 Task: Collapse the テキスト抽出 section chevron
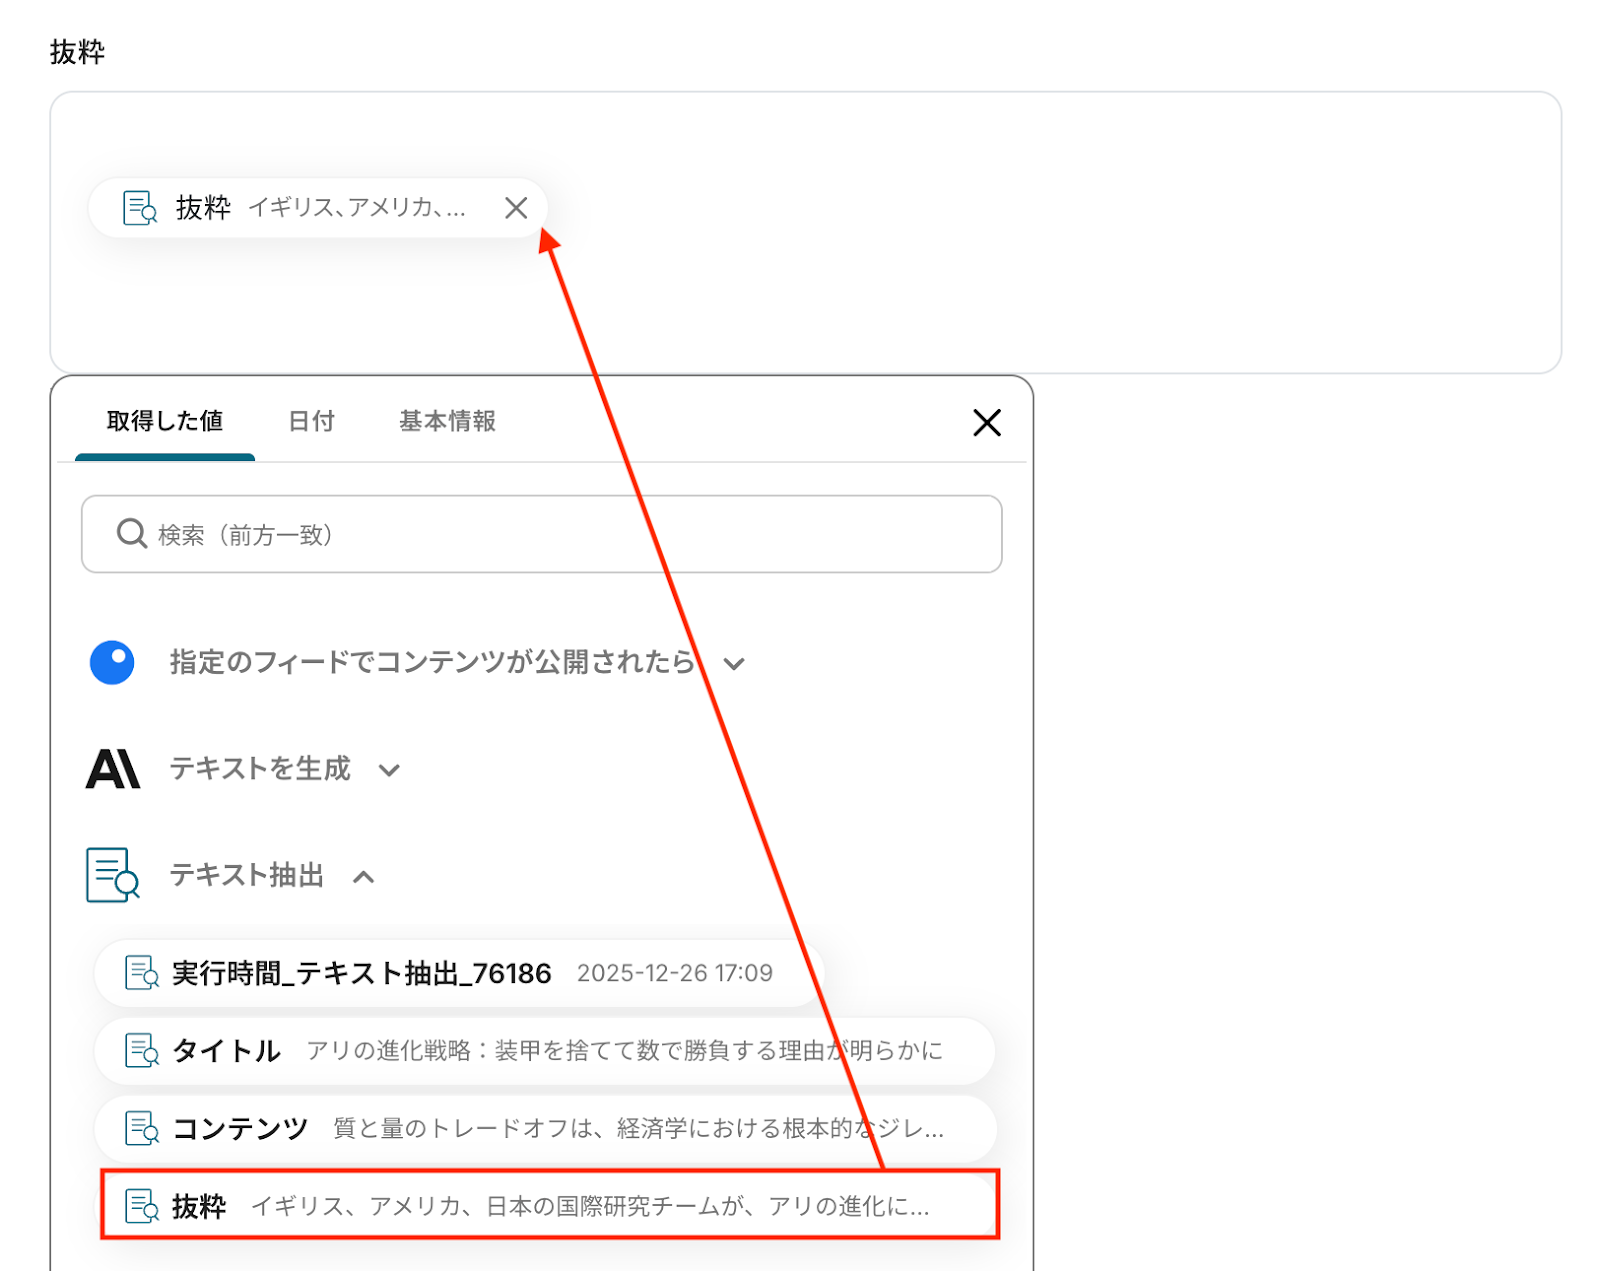click(x=364, y=877)
